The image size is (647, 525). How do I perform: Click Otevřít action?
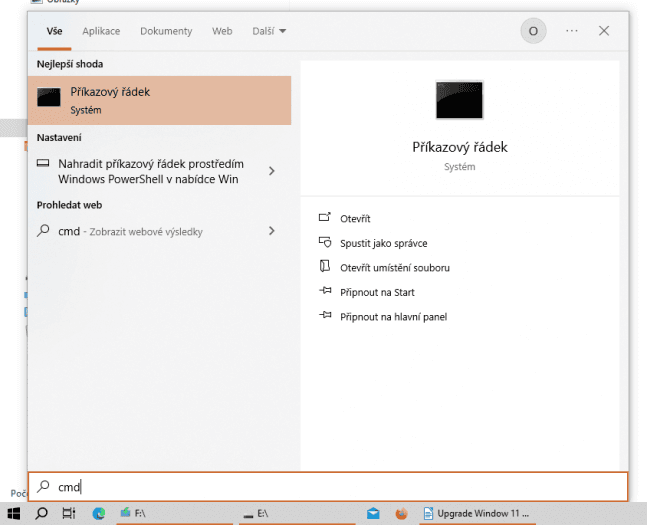355,219
